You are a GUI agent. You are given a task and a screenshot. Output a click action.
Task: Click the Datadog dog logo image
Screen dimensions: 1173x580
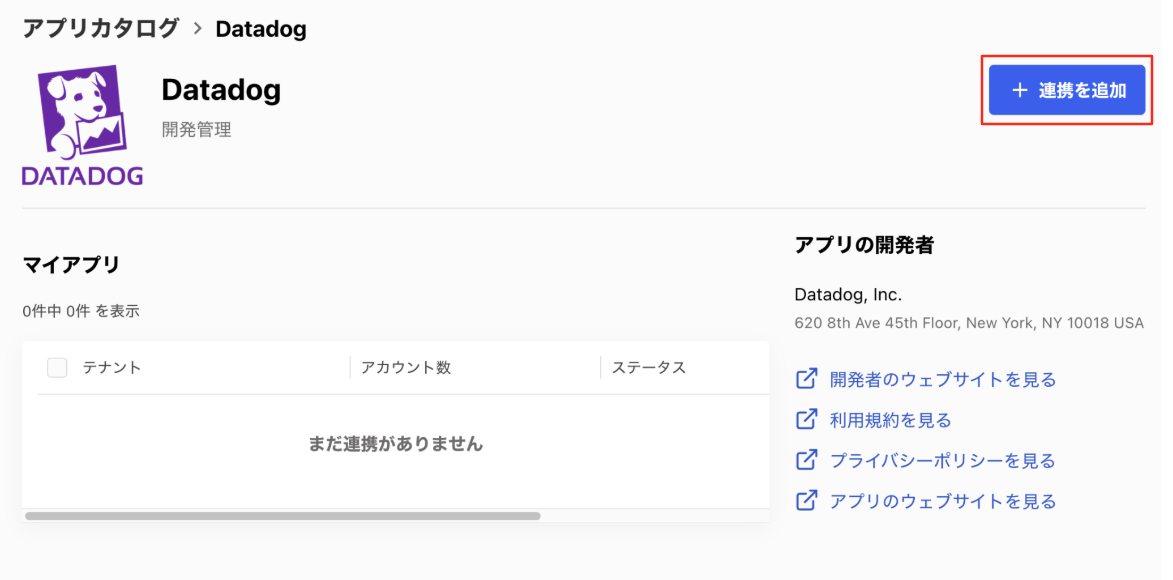[82, 125]
